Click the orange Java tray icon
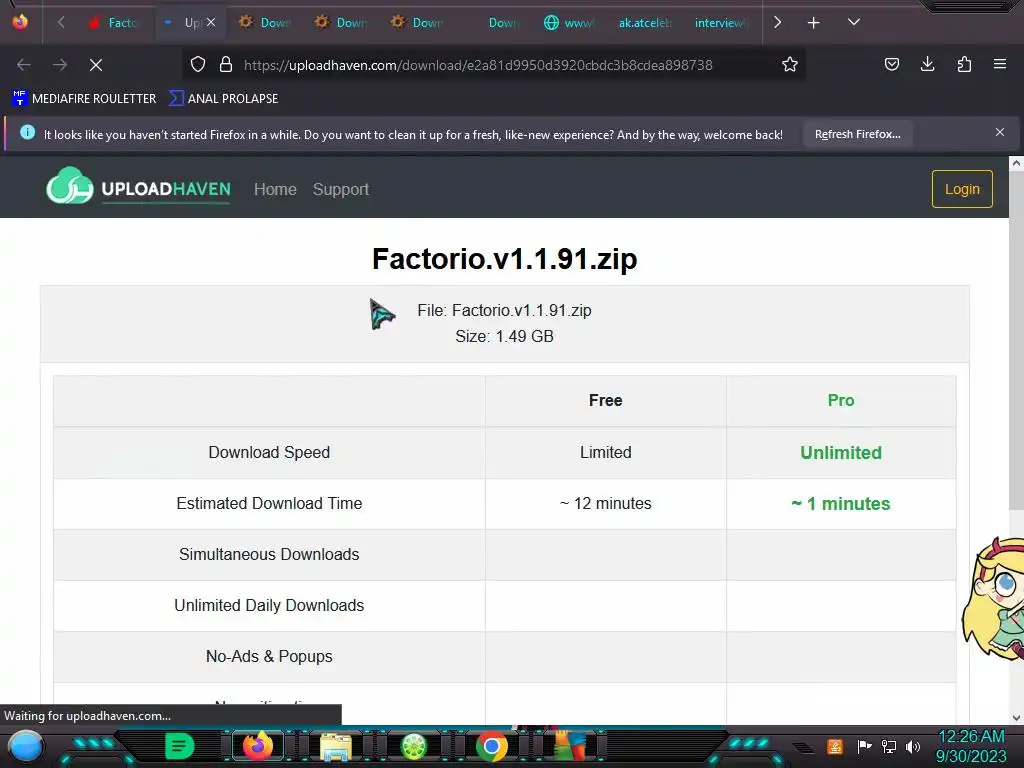 (x=835, y=746)
